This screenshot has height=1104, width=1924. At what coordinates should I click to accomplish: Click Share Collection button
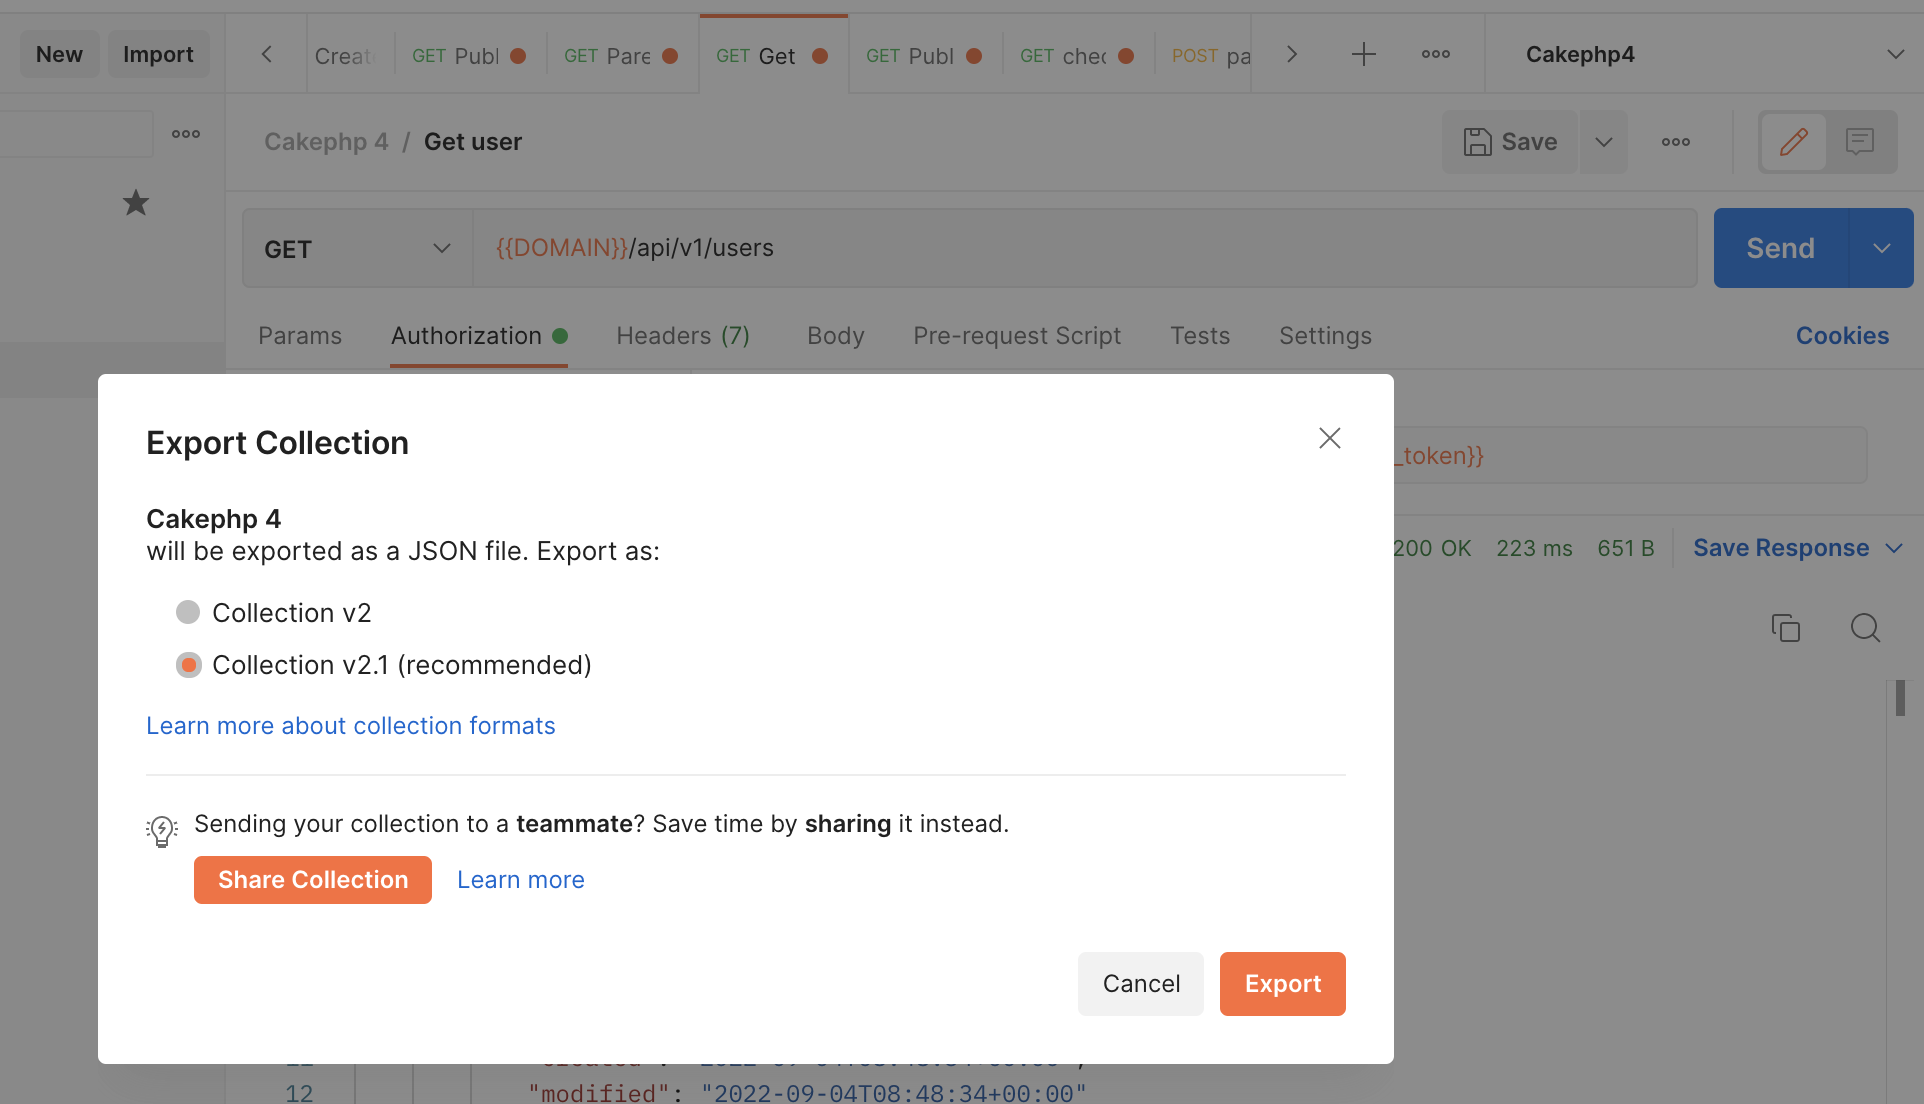tap(313, 879)
